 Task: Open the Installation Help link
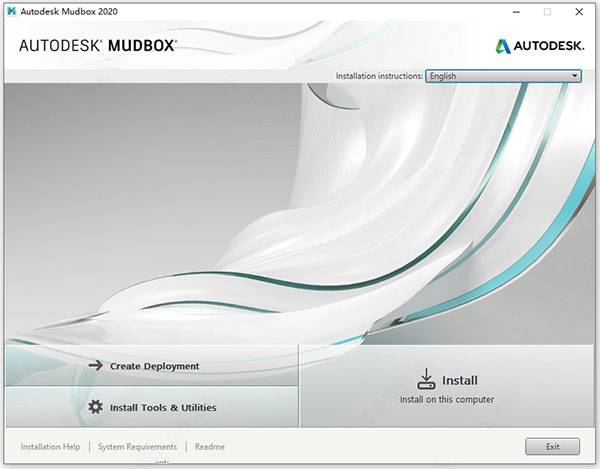(x=50, y=446)
